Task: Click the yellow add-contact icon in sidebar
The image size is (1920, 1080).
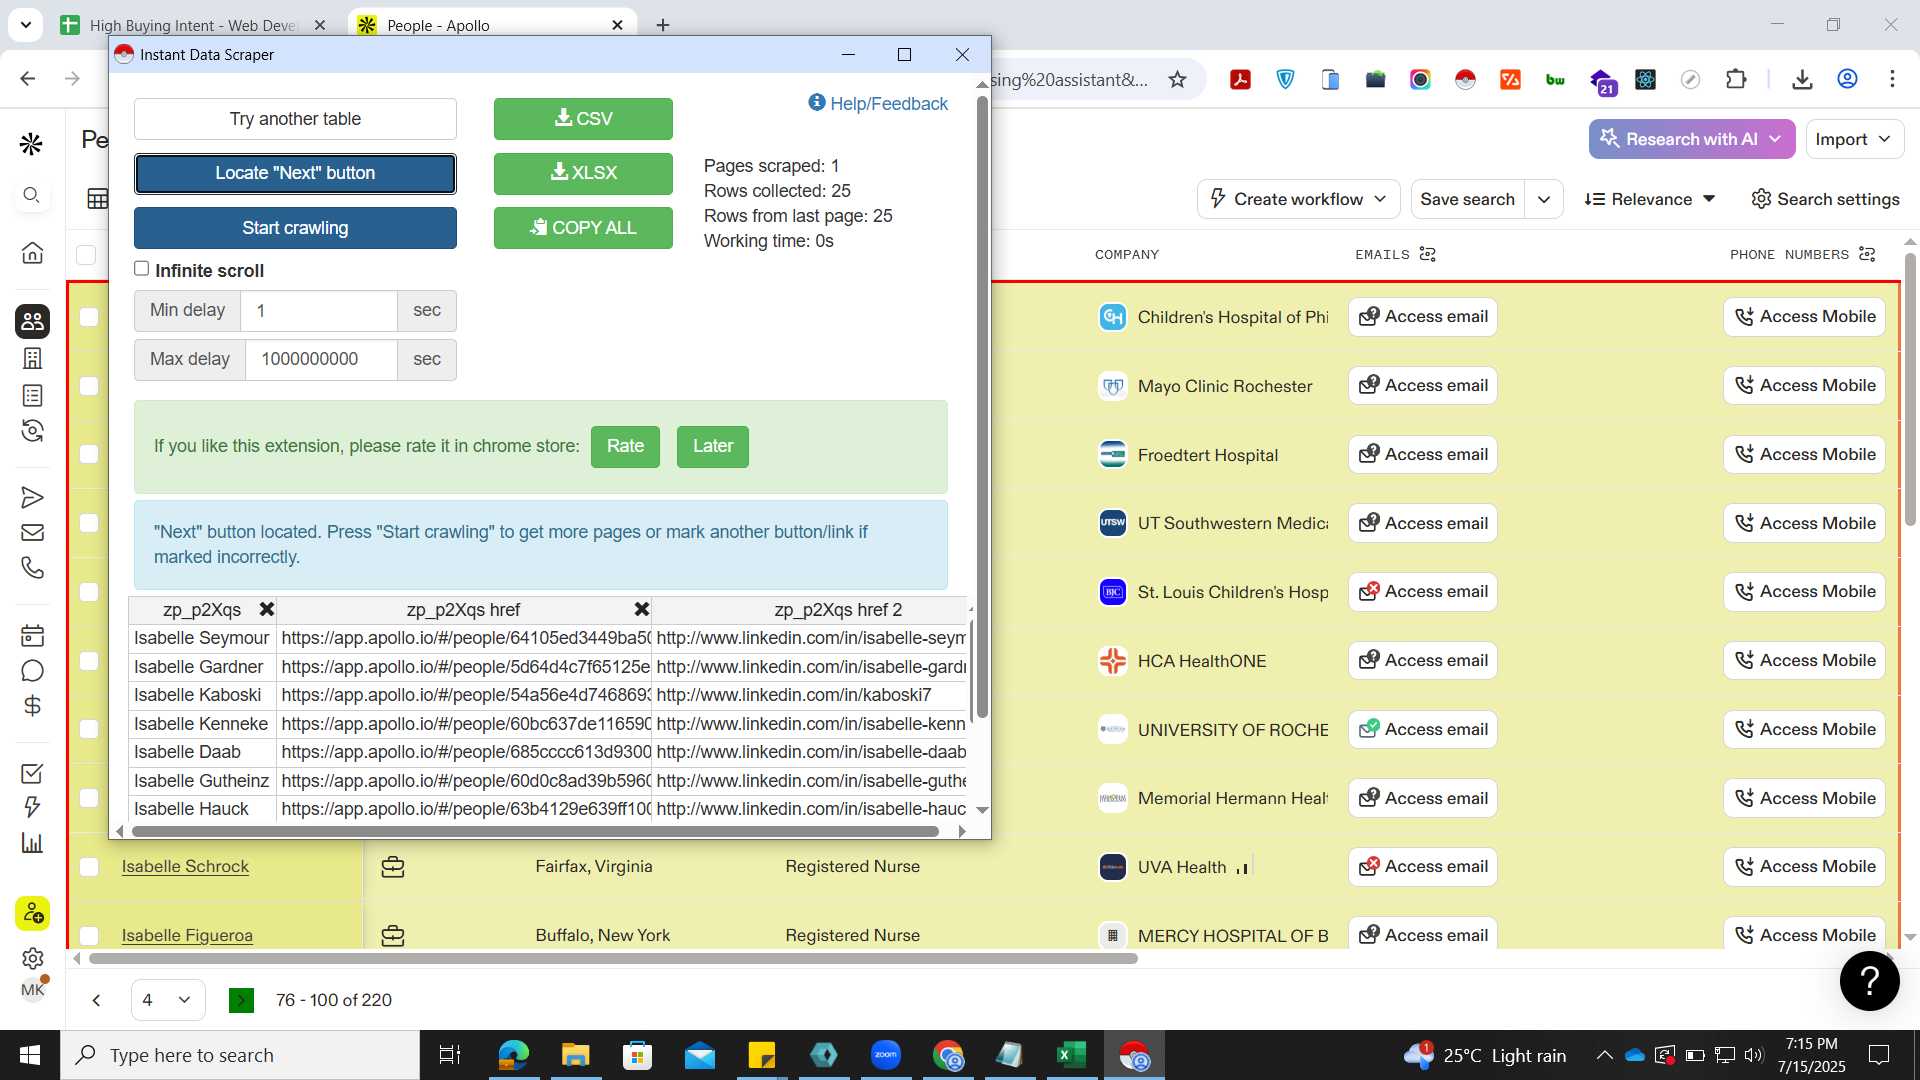Action: 32,913
